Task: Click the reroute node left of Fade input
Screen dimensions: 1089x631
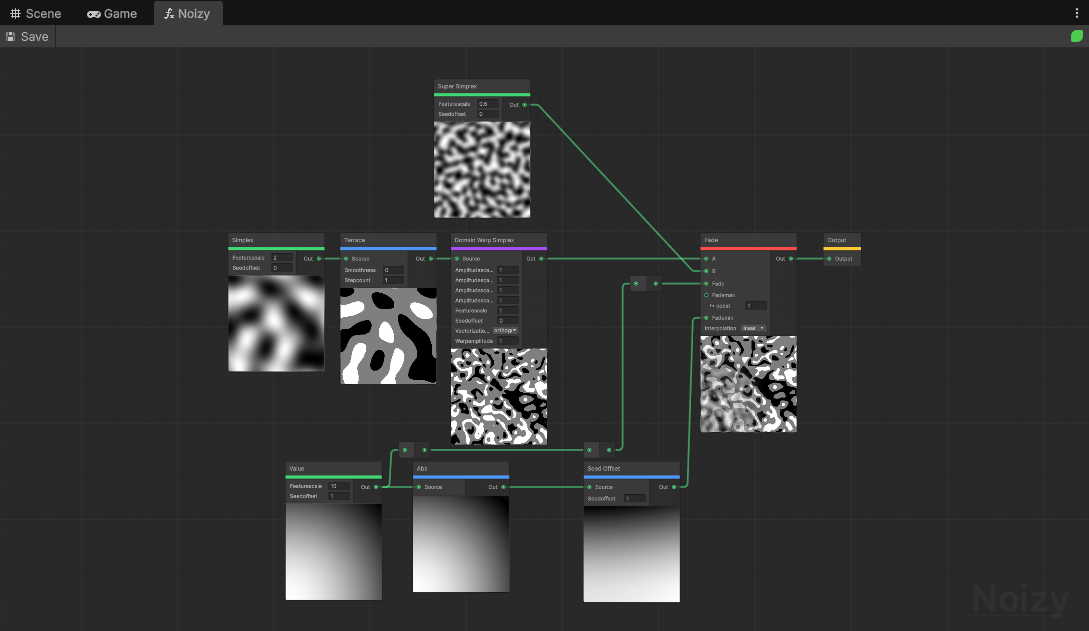Action: pos(646,283)
